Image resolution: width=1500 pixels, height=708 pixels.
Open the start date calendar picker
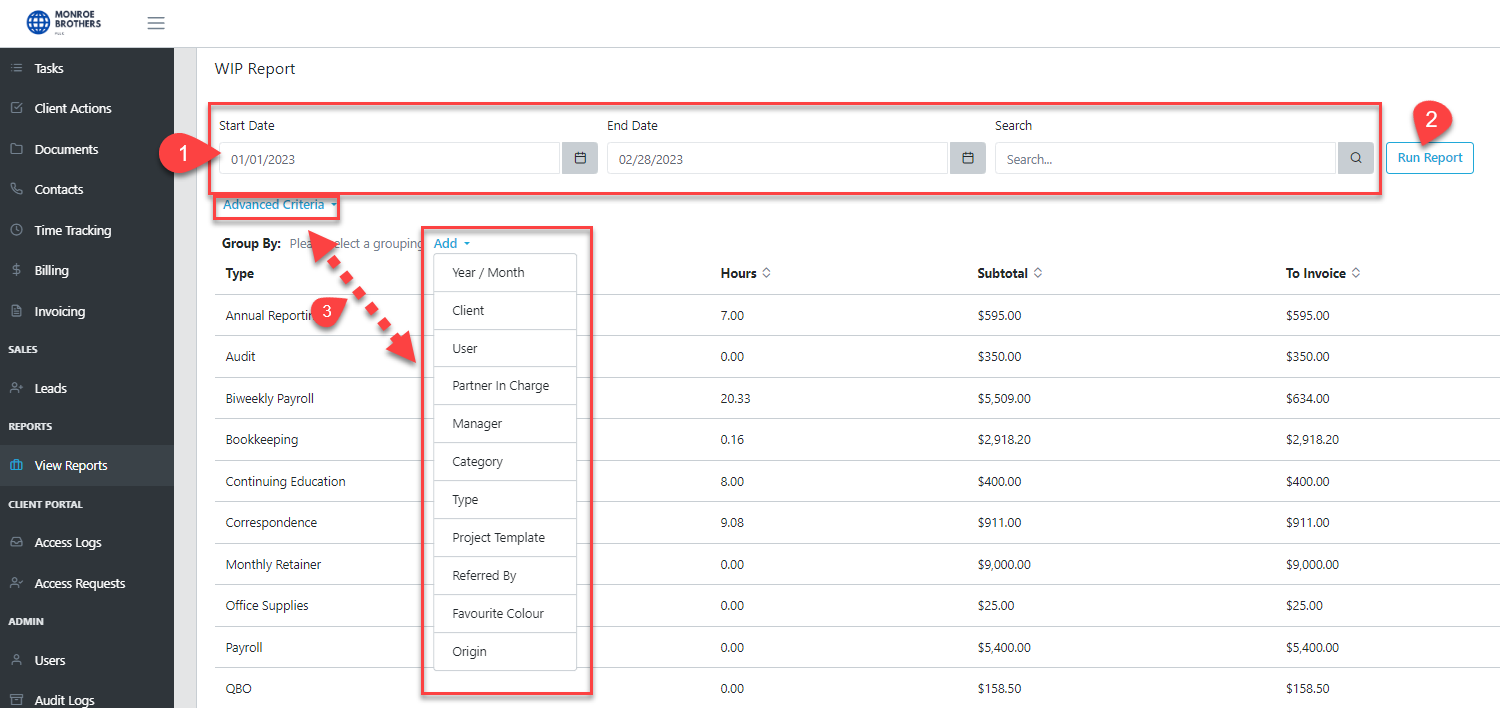point(579,157)
